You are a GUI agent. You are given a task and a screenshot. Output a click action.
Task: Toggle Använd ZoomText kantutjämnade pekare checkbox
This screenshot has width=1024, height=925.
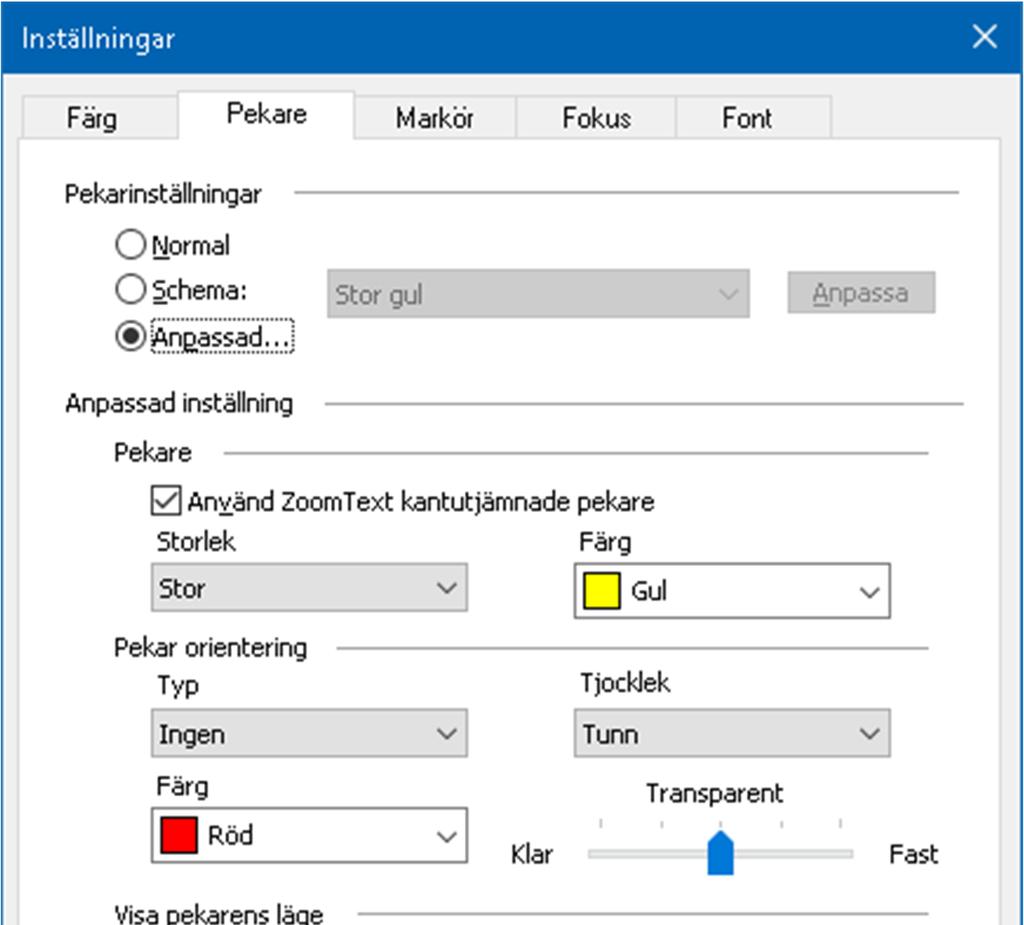[x=164, y=500]
